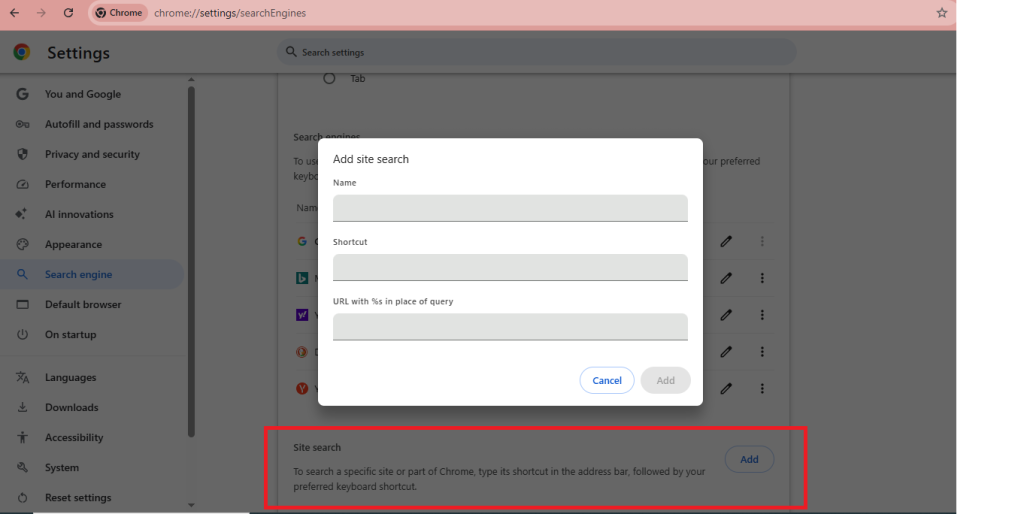Reload the page with the refresh icon
The image size is (1024, 514).
click(x=69, y=13)
